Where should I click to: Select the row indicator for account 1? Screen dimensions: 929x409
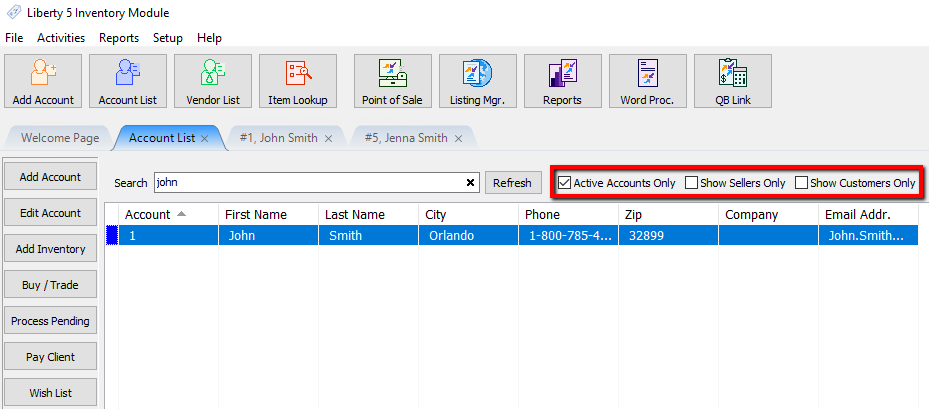112,235
